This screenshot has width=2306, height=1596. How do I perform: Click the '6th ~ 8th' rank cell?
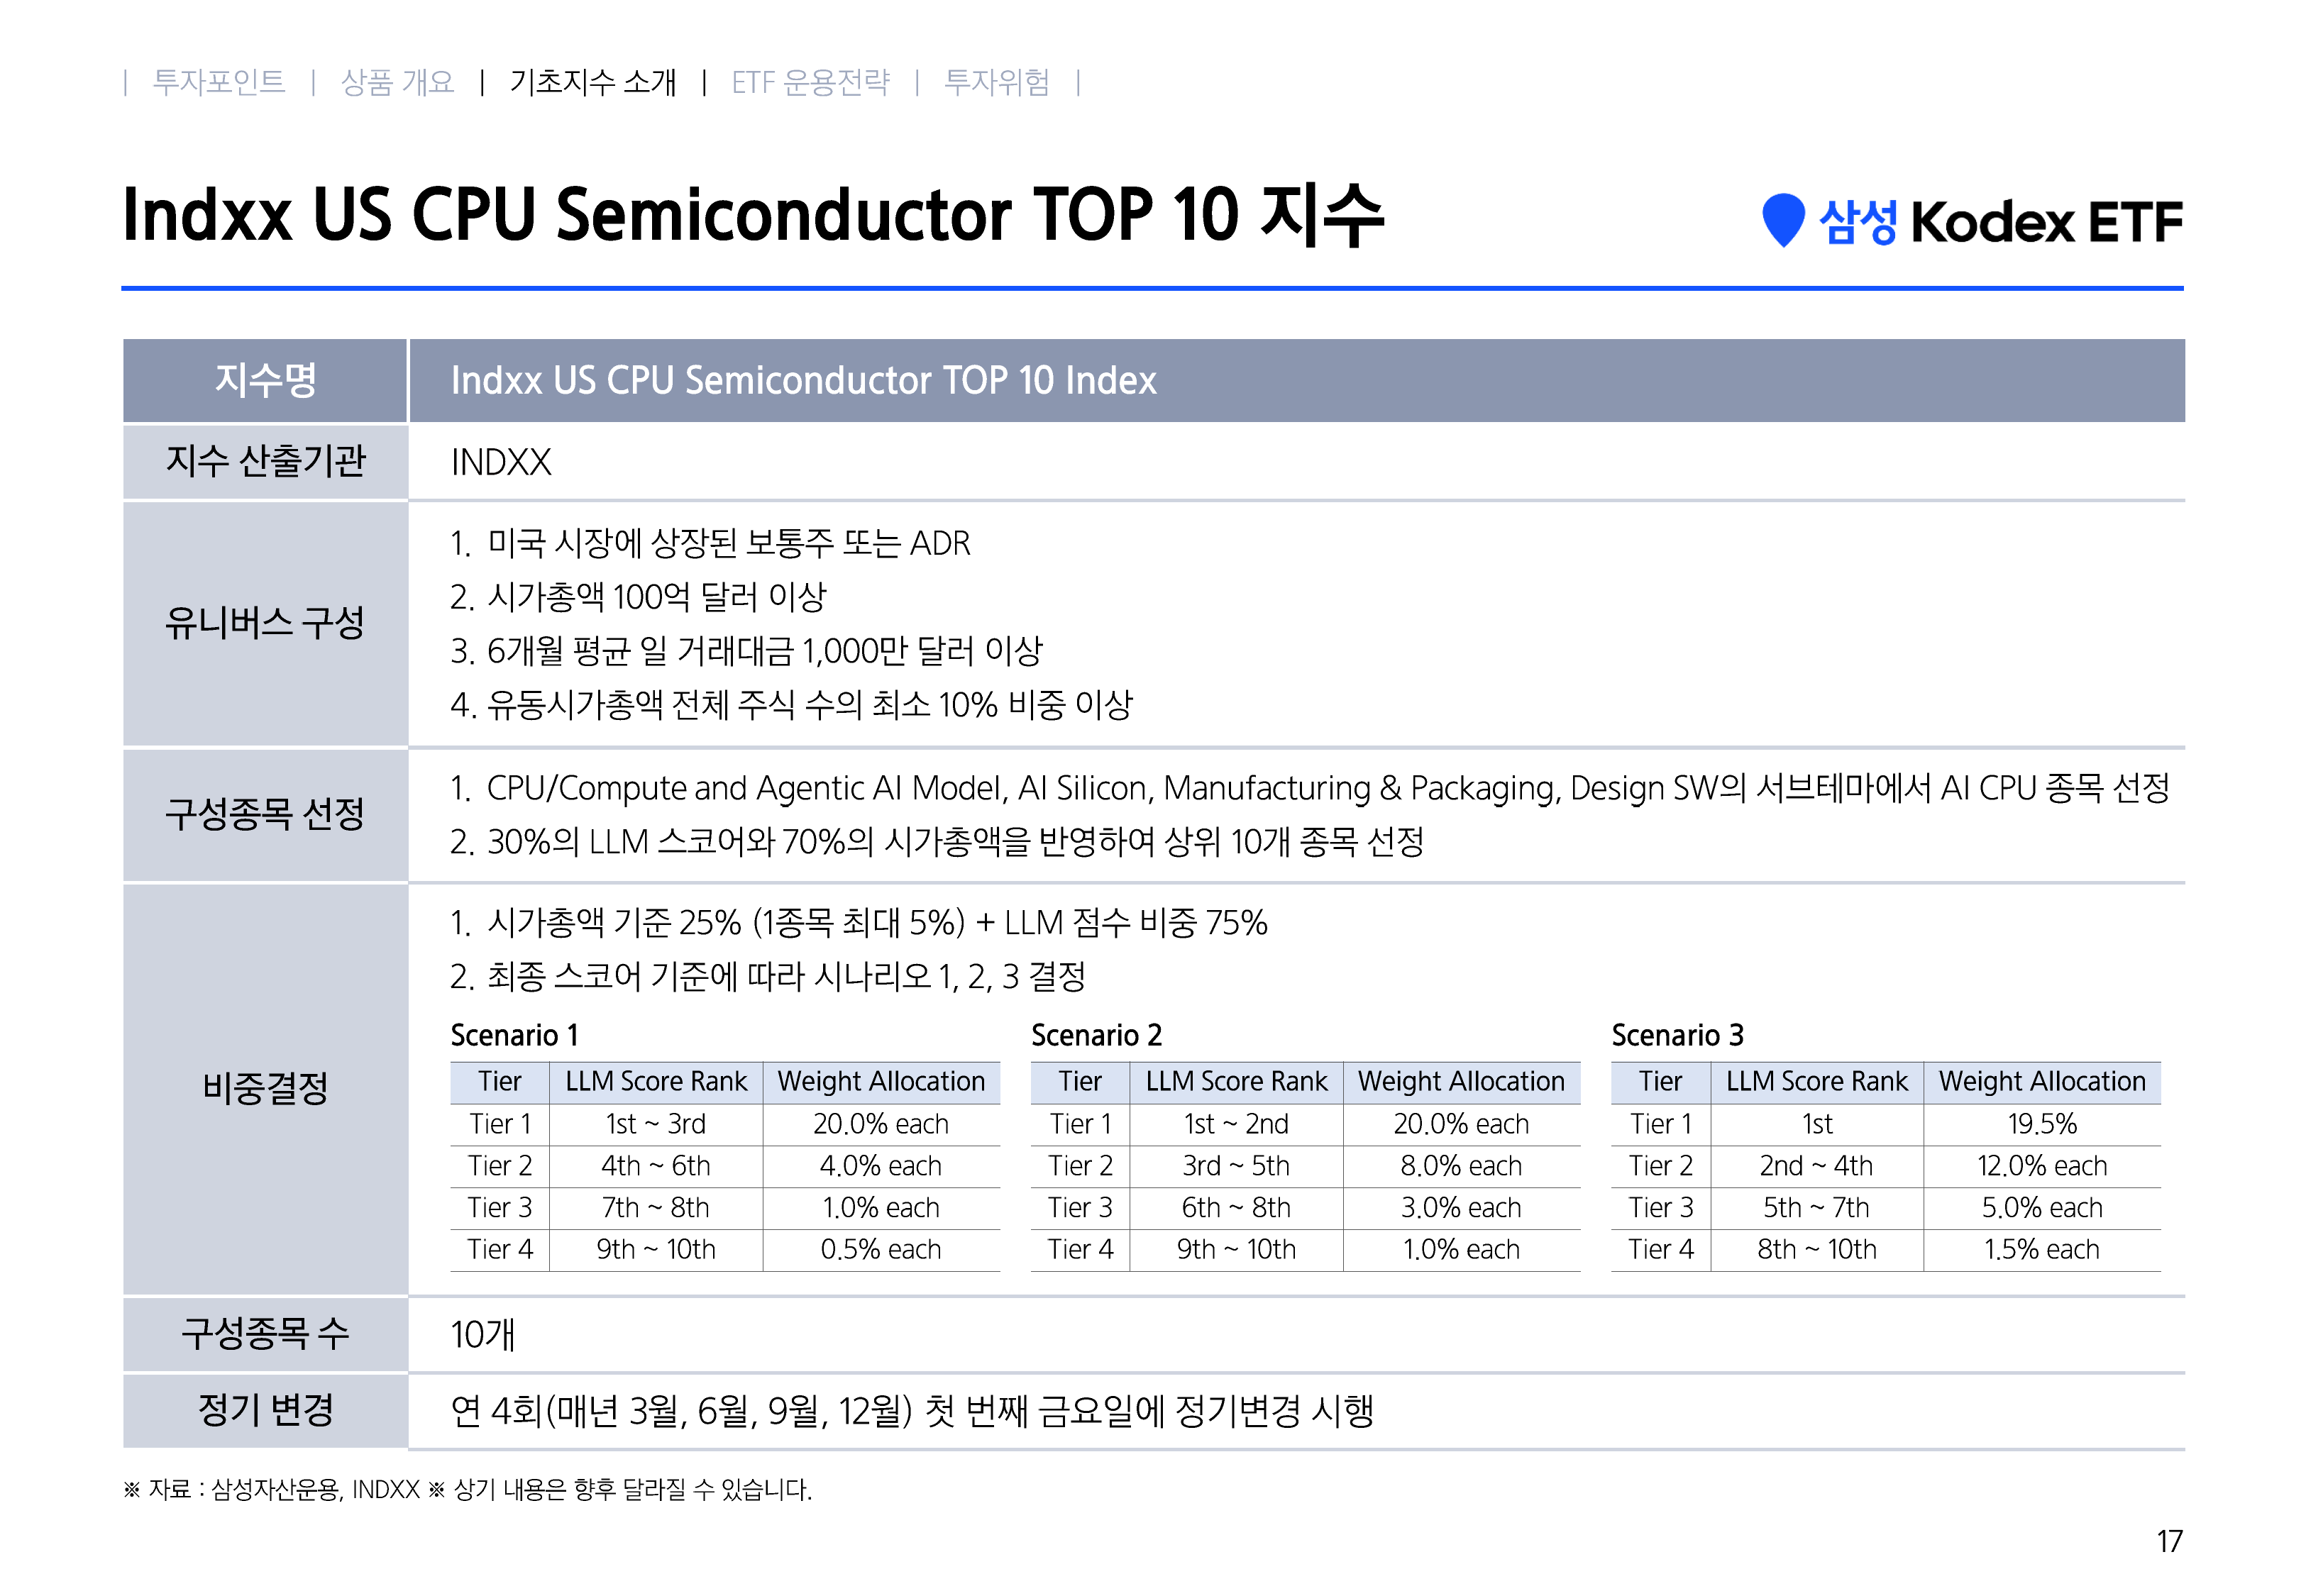[x=1236, y=1208]
